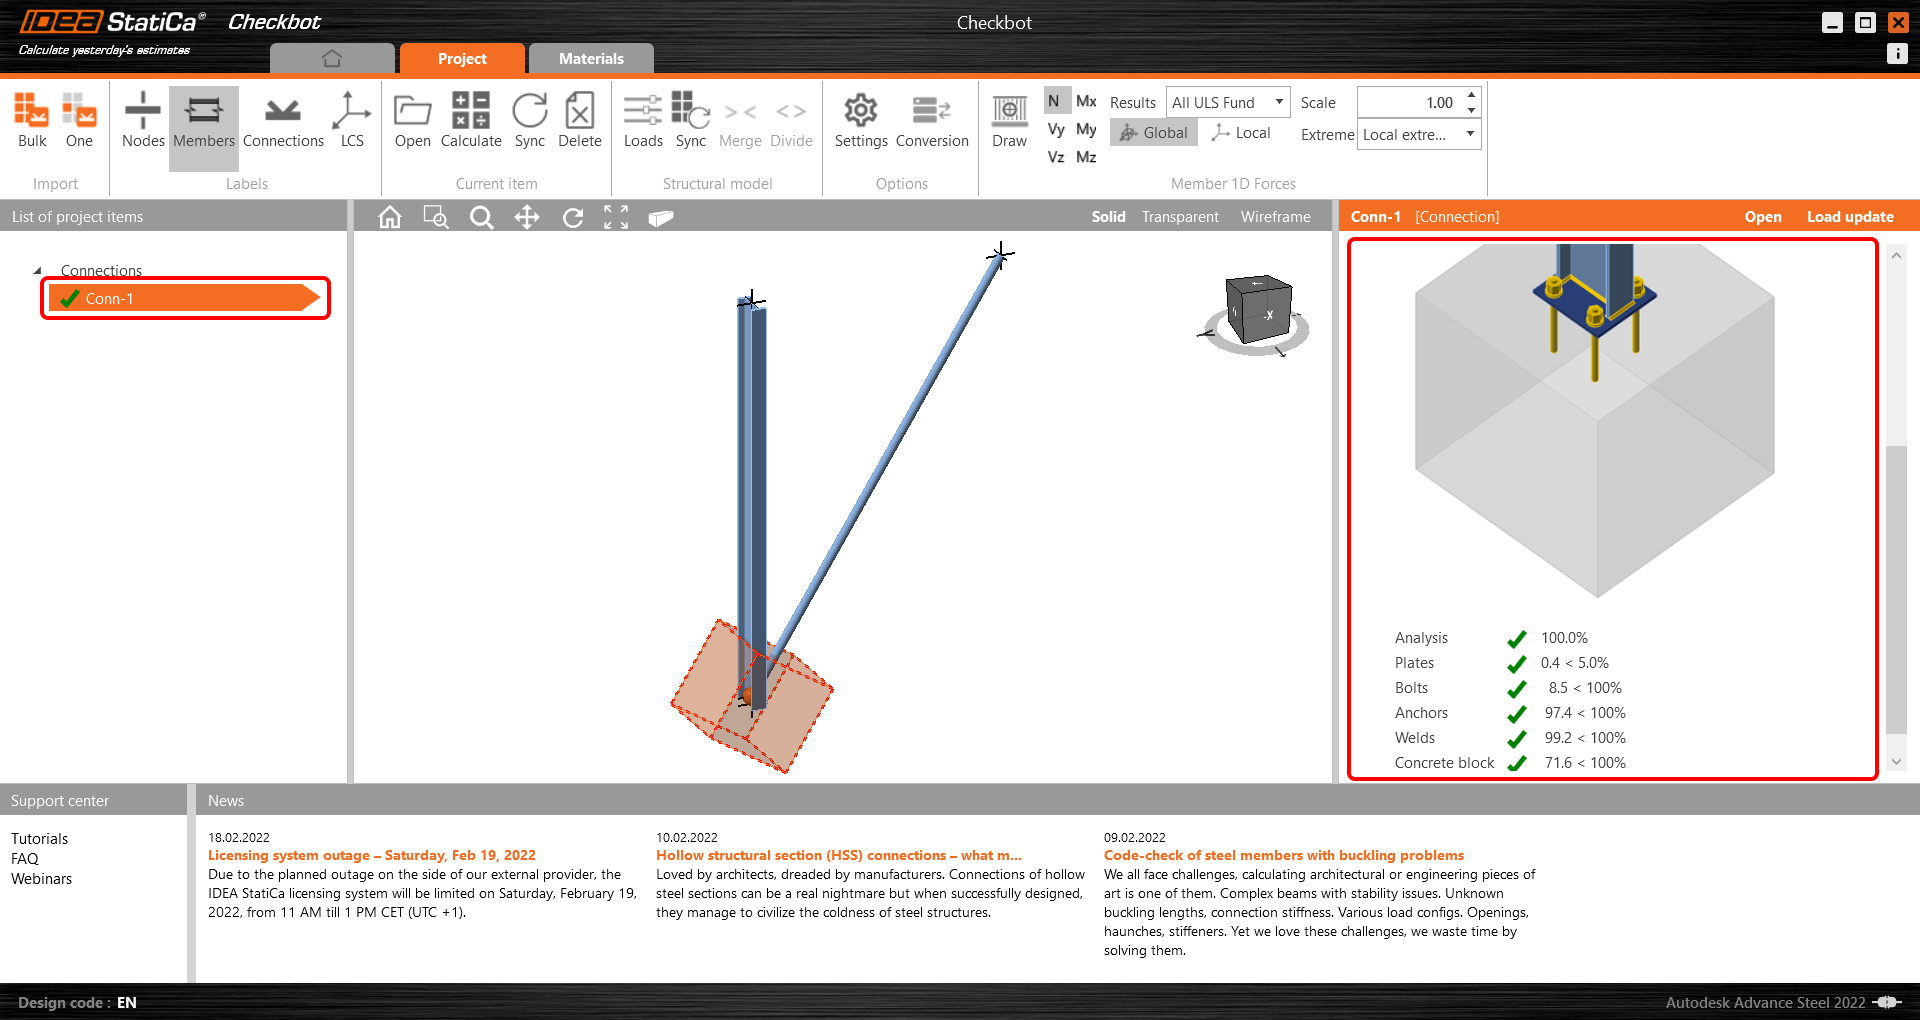The width and height of the screenshot is (1920, 1020).
Task: Select the Local coordinate option
Action: [1241, 133]
